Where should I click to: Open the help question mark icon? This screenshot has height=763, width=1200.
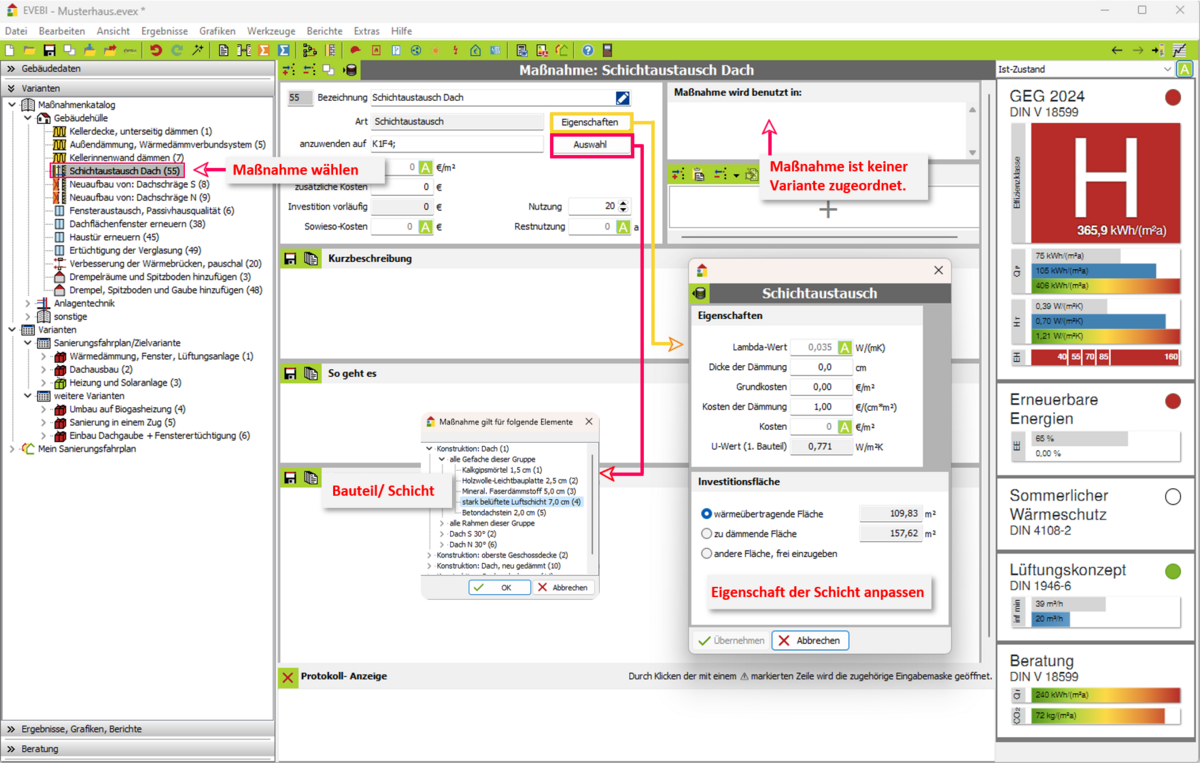[588, 50]
